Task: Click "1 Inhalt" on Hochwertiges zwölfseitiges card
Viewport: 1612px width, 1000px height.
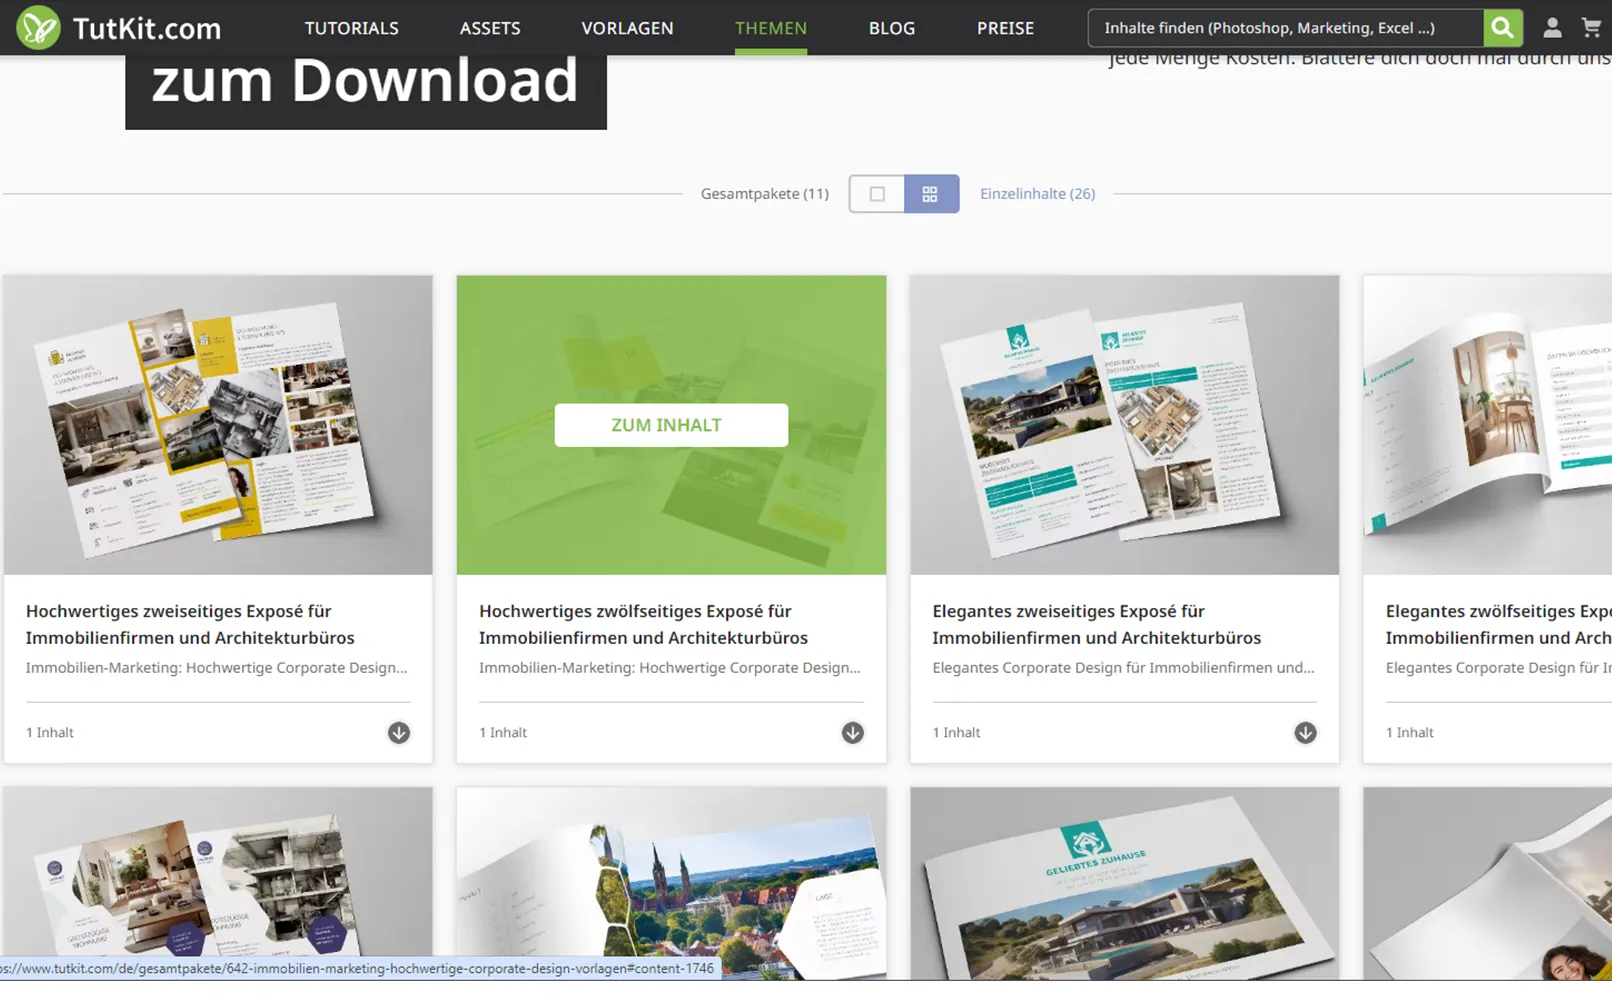Action: [x=503, y=733]
